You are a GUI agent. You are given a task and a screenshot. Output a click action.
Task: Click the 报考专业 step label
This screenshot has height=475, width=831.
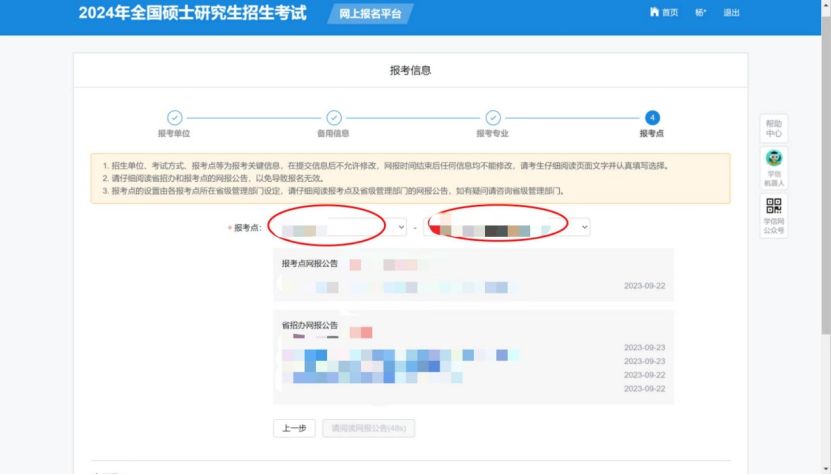(x=492, y=134)
